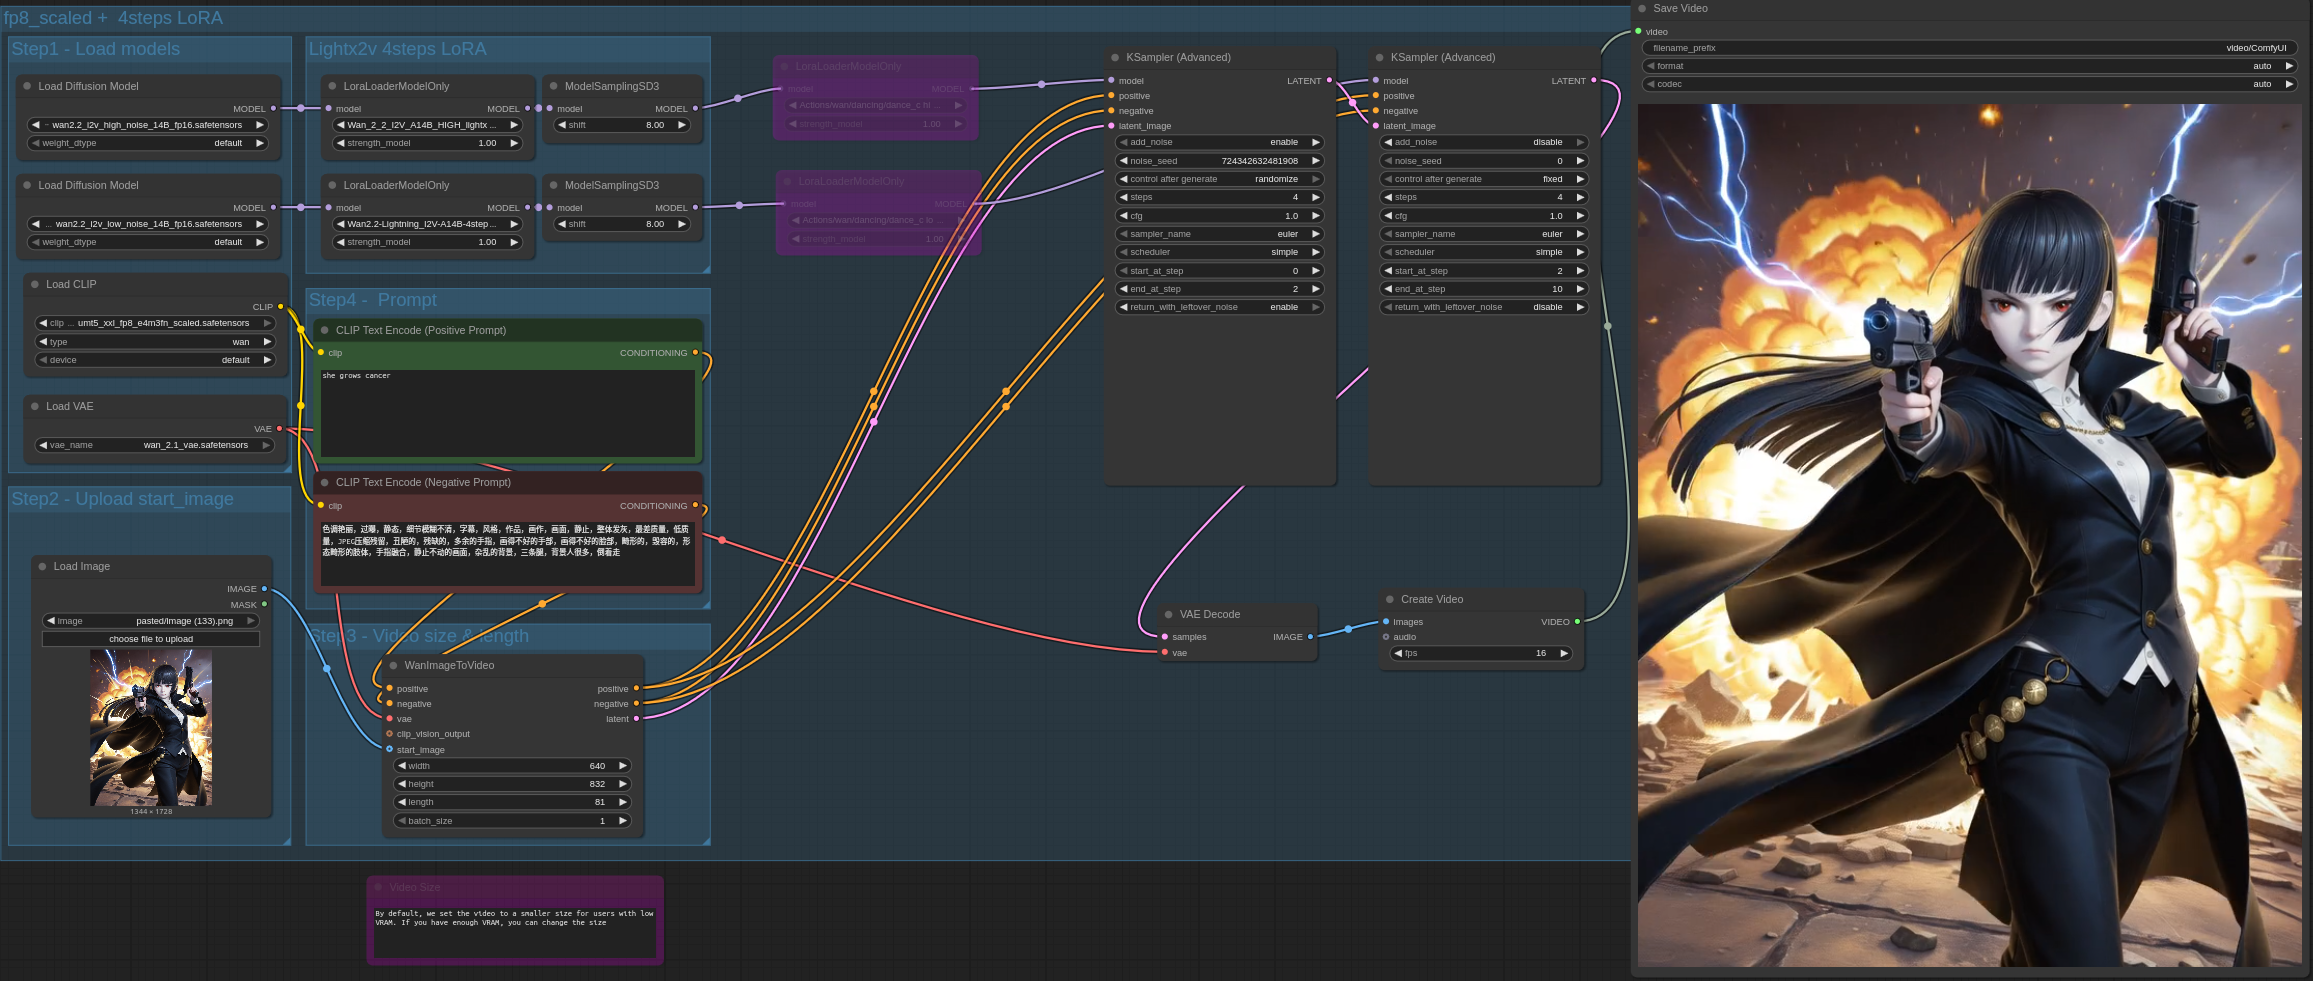Increase the length value 81 with its right arrow
Viewport: 2313px width, 981px height.
coord(622,802)
